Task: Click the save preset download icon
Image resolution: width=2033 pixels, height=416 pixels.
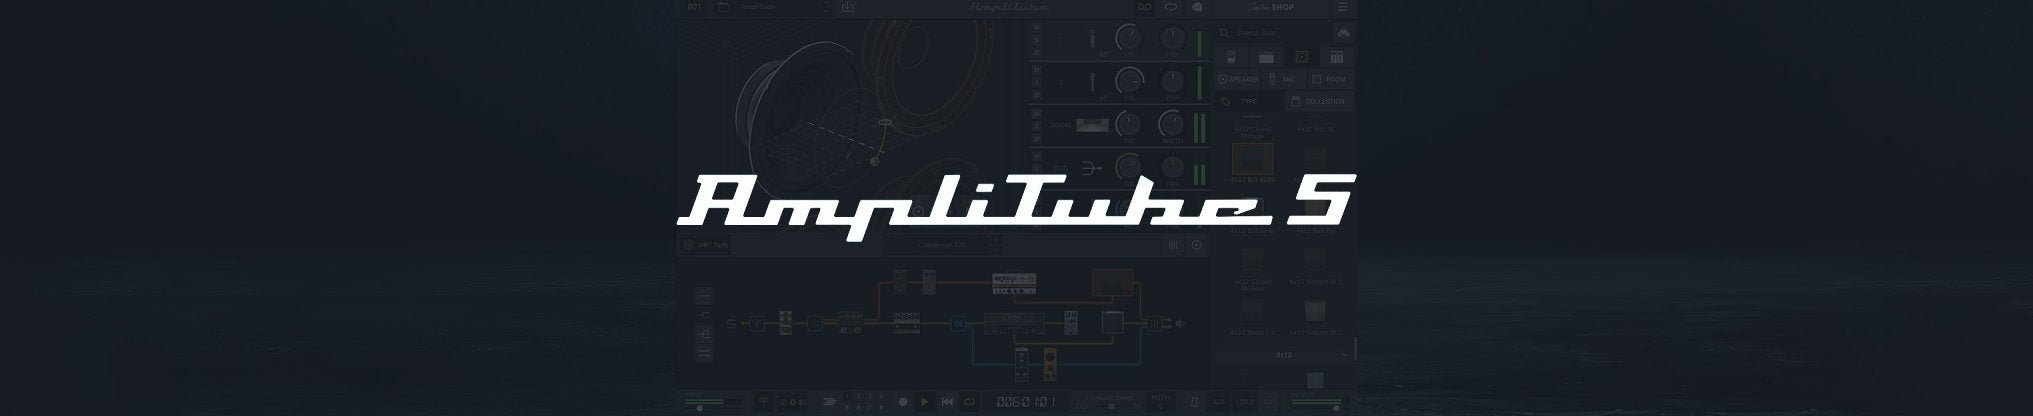Action: coord(847,8)
